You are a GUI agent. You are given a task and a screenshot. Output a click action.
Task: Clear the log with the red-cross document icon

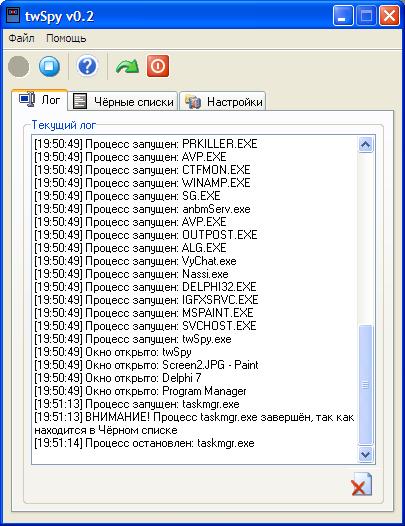click(362, 484)
